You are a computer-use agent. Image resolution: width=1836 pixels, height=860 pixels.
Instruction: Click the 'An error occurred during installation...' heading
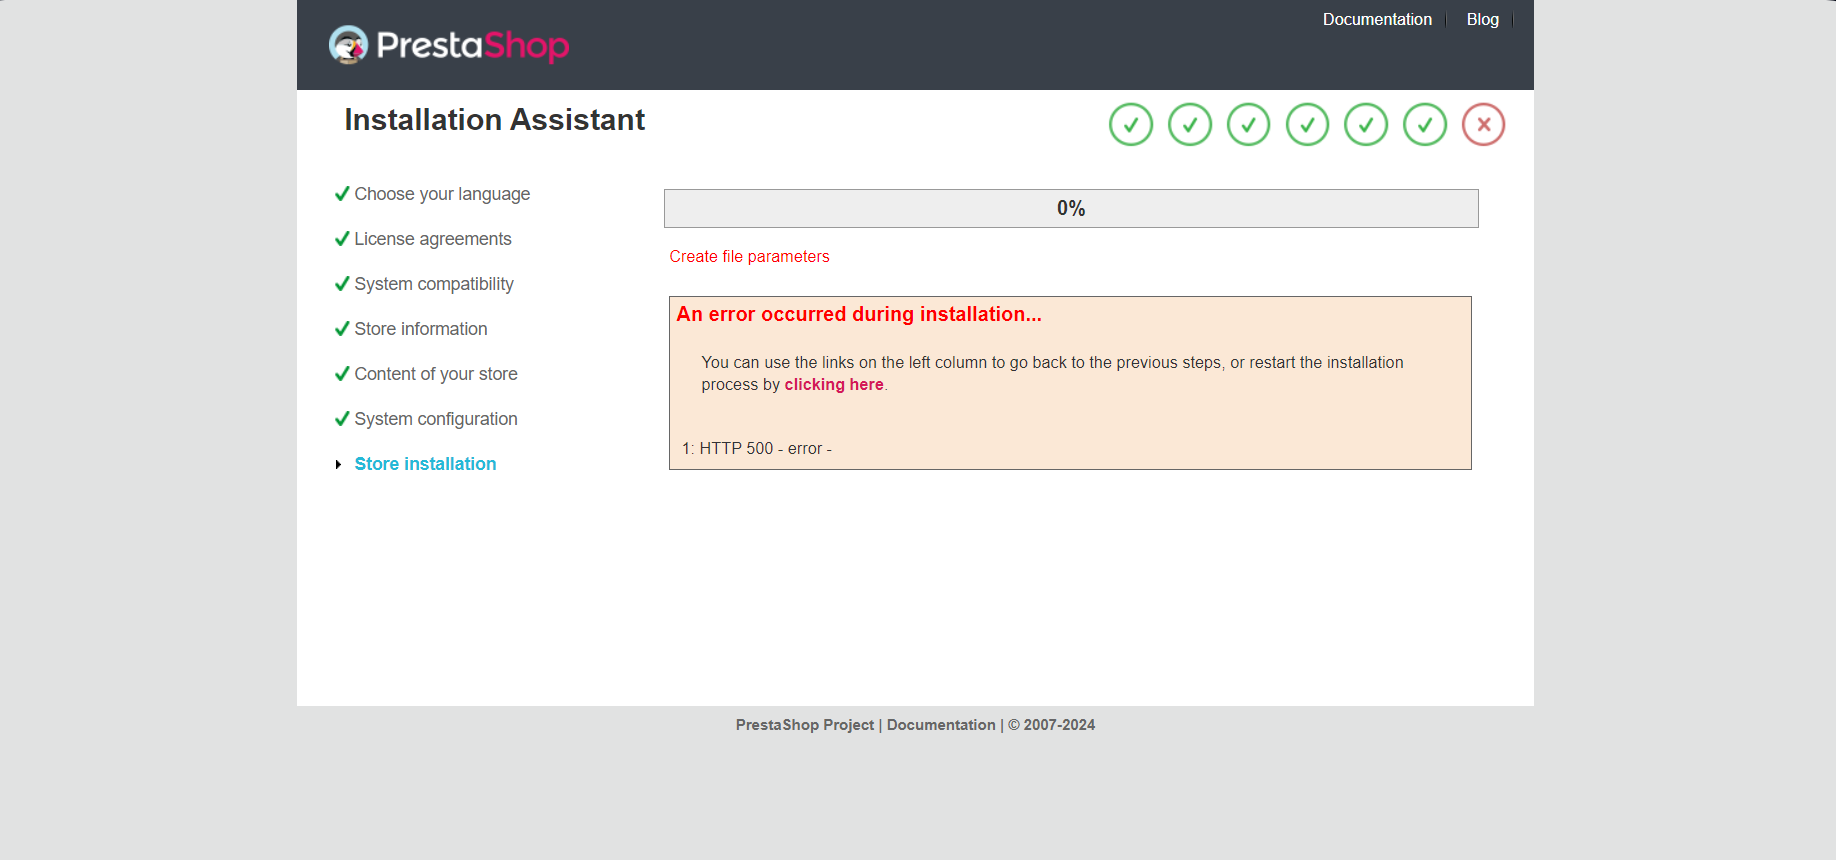tap(859, 314)
